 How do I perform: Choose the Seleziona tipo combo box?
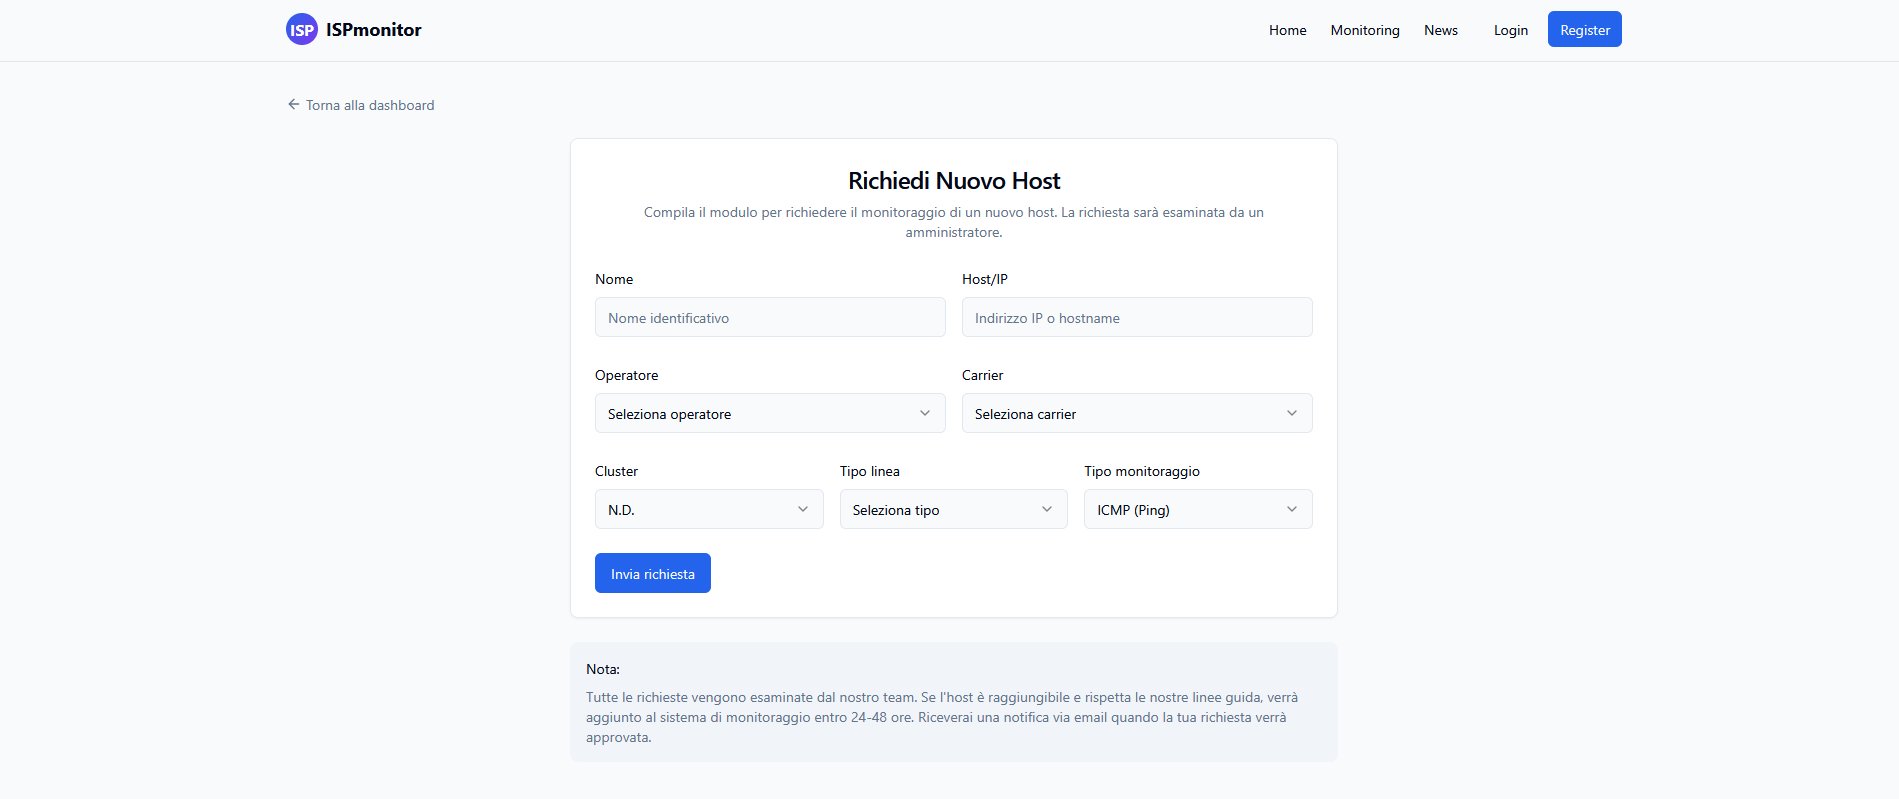[x=940, y=509]
